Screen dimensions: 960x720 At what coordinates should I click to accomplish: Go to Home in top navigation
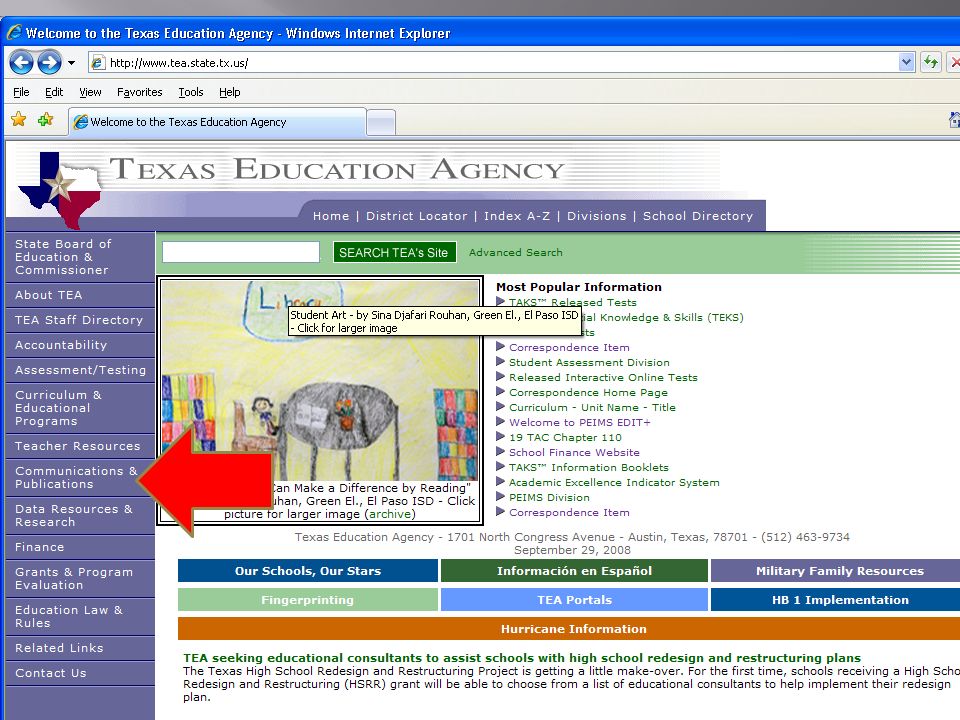click(x=331, y=216)
